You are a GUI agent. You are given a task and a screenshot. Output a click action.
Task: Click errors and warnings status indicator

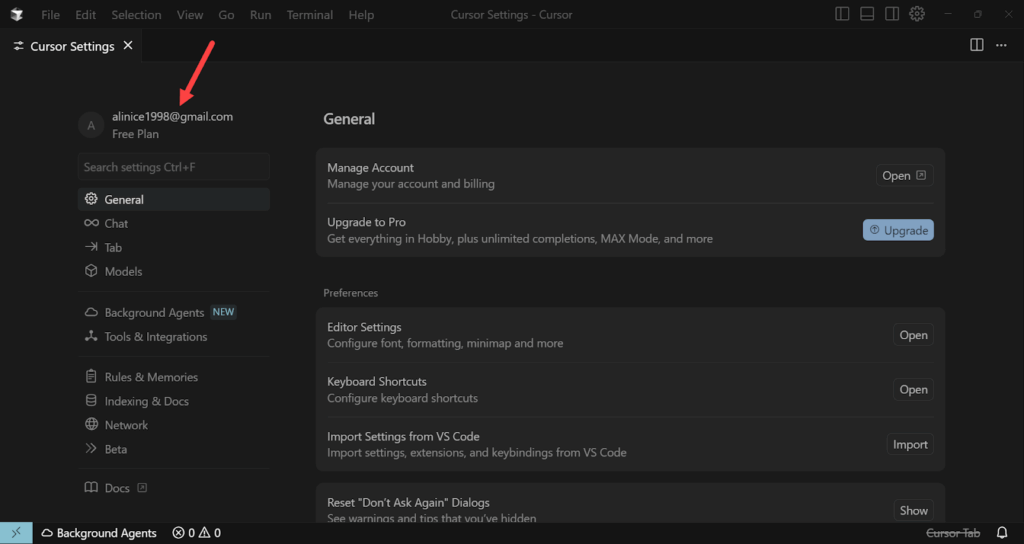point(197,533)
